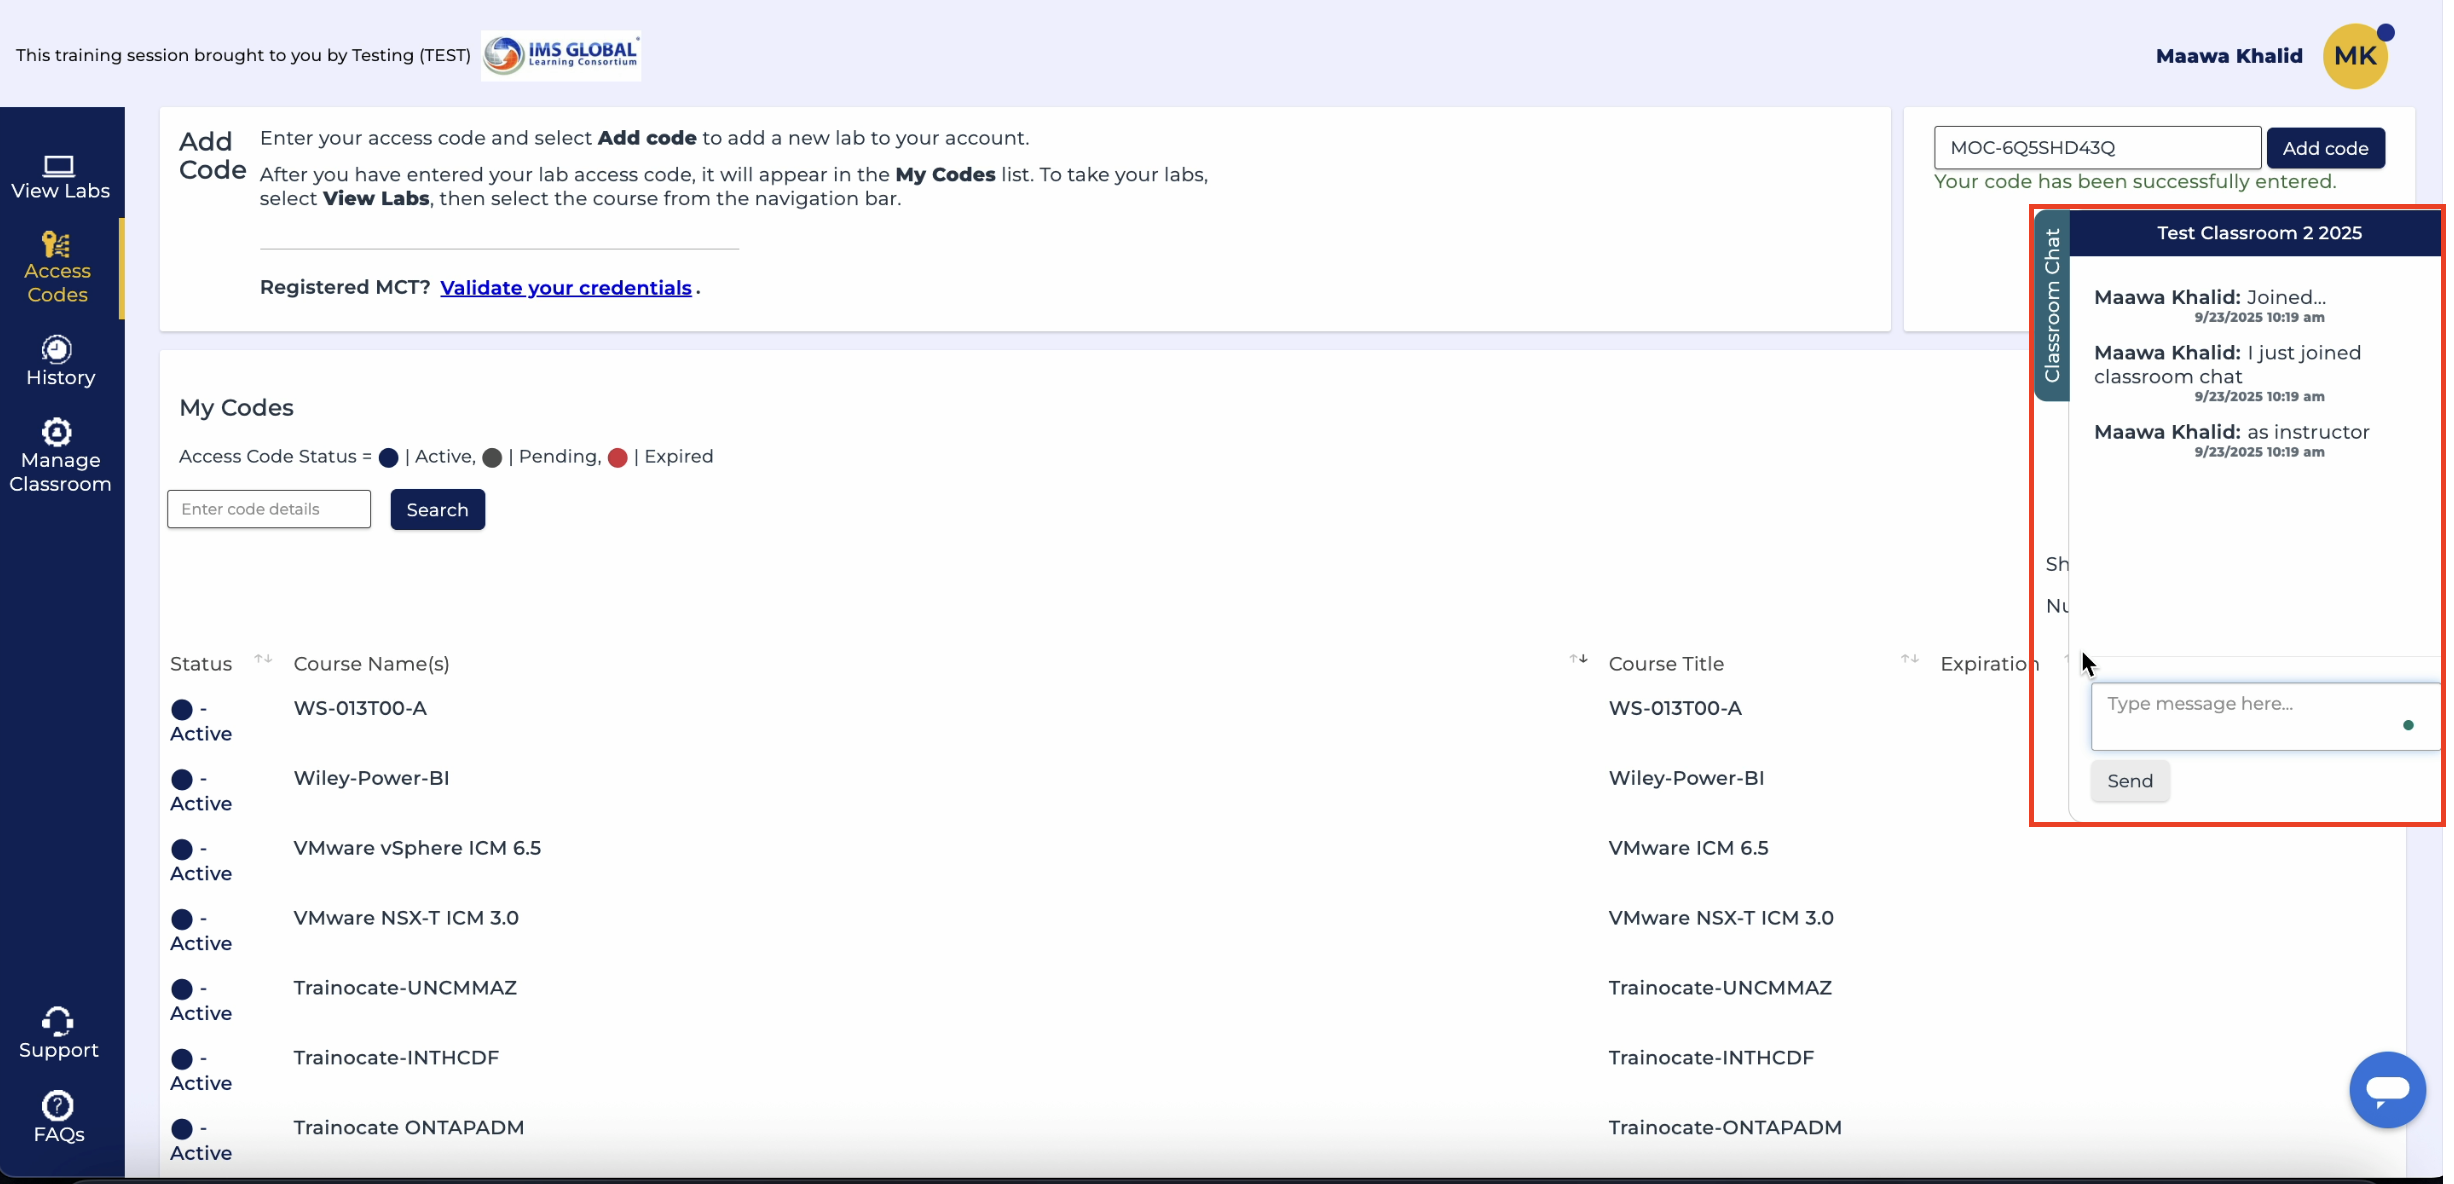Image resolution: width=2454 pixels, height=1184 pixels.
Task: Open the blue live chat bubble
Action: [2386, 1089]
